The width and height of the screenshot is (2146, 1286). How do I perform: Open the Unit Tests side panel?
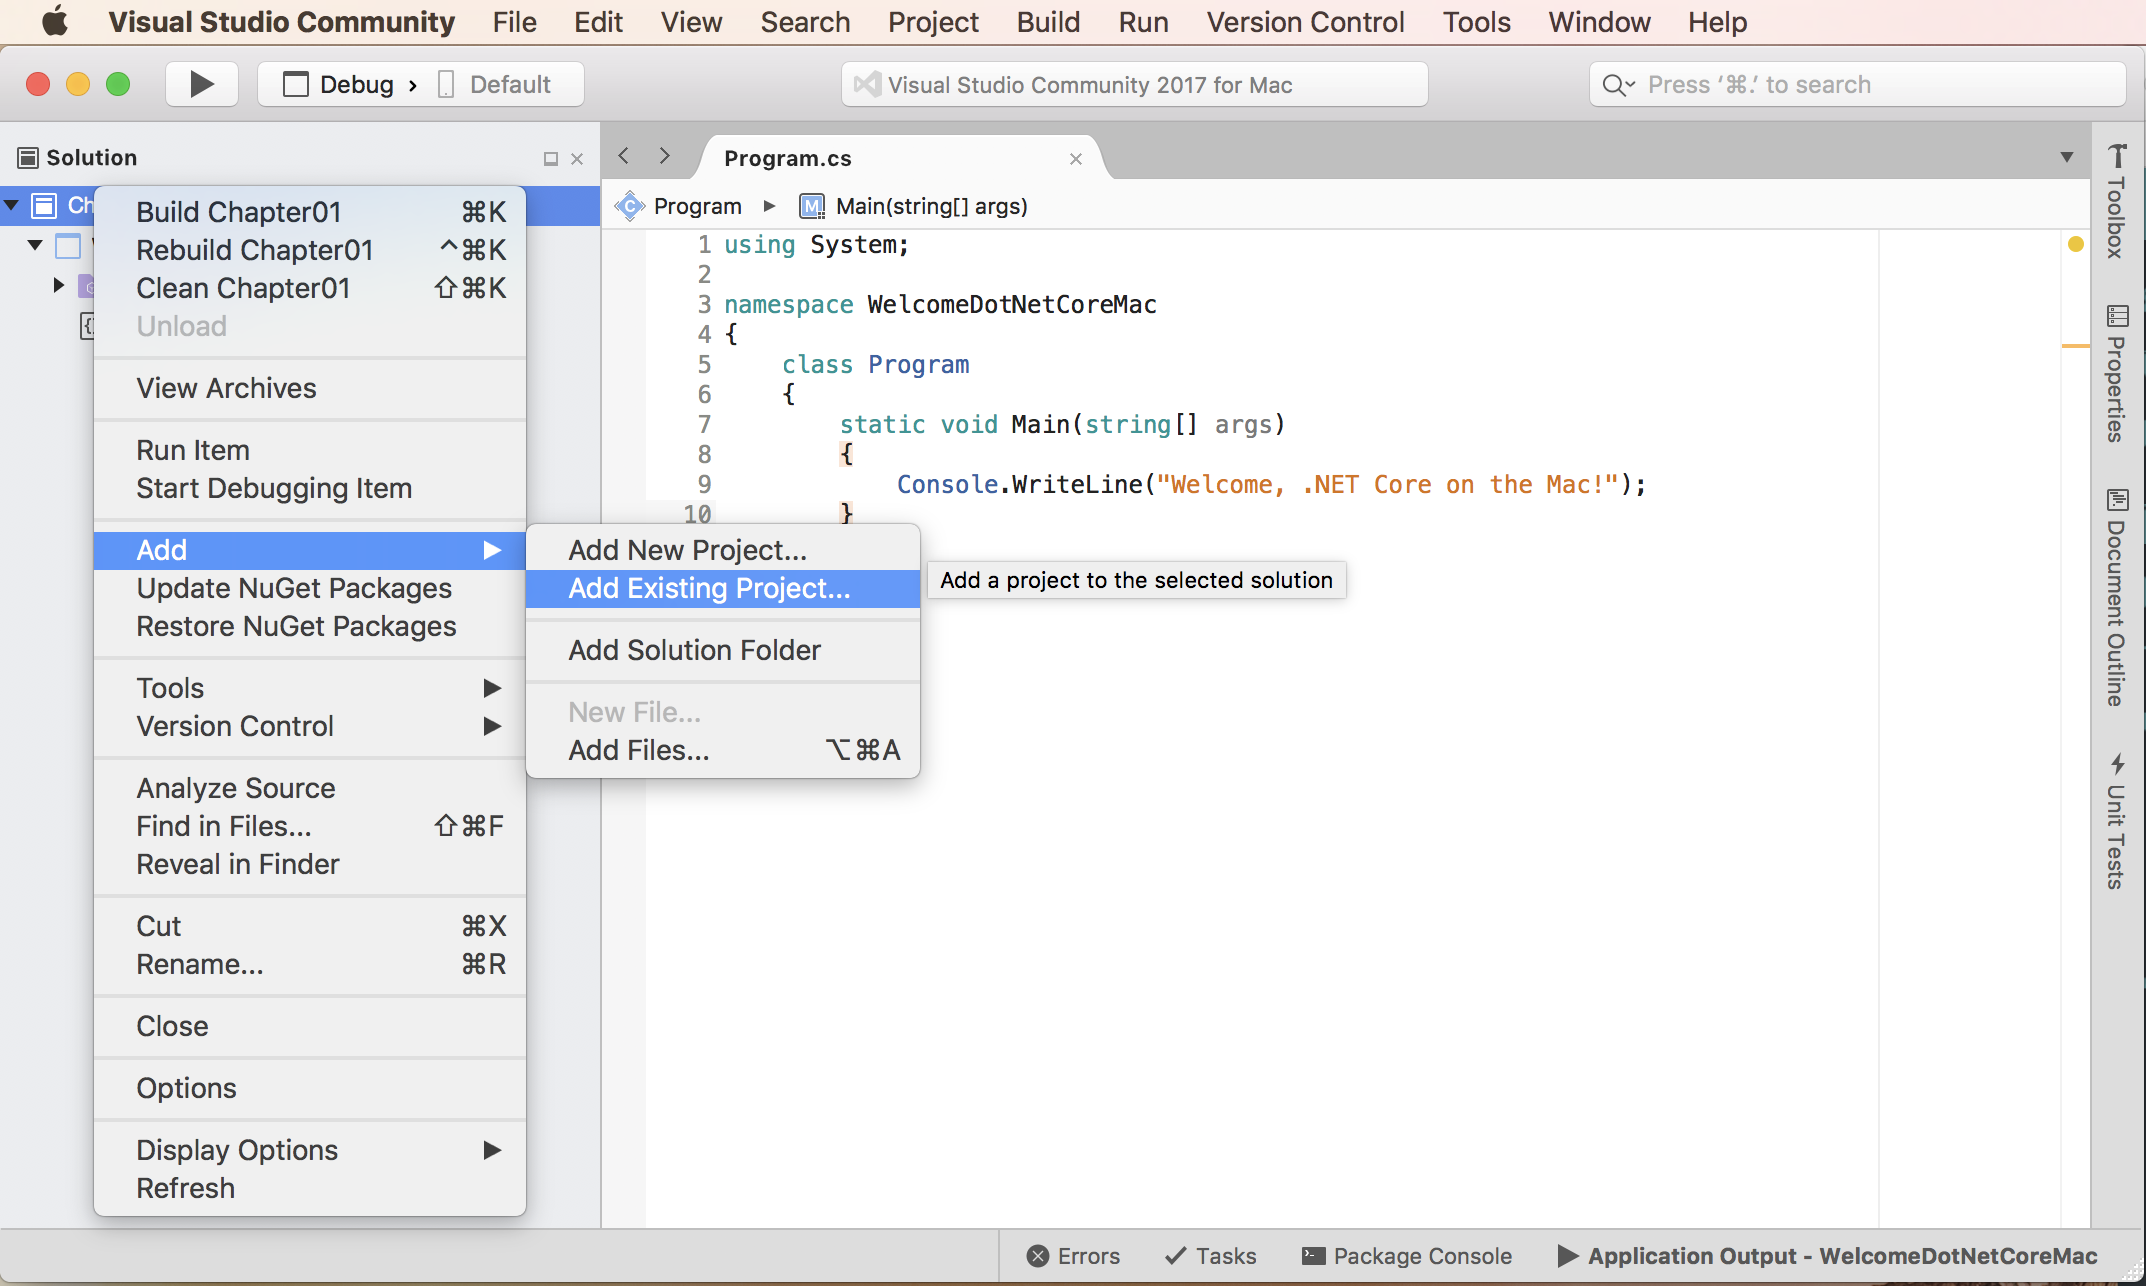[x=2116, y=821]
